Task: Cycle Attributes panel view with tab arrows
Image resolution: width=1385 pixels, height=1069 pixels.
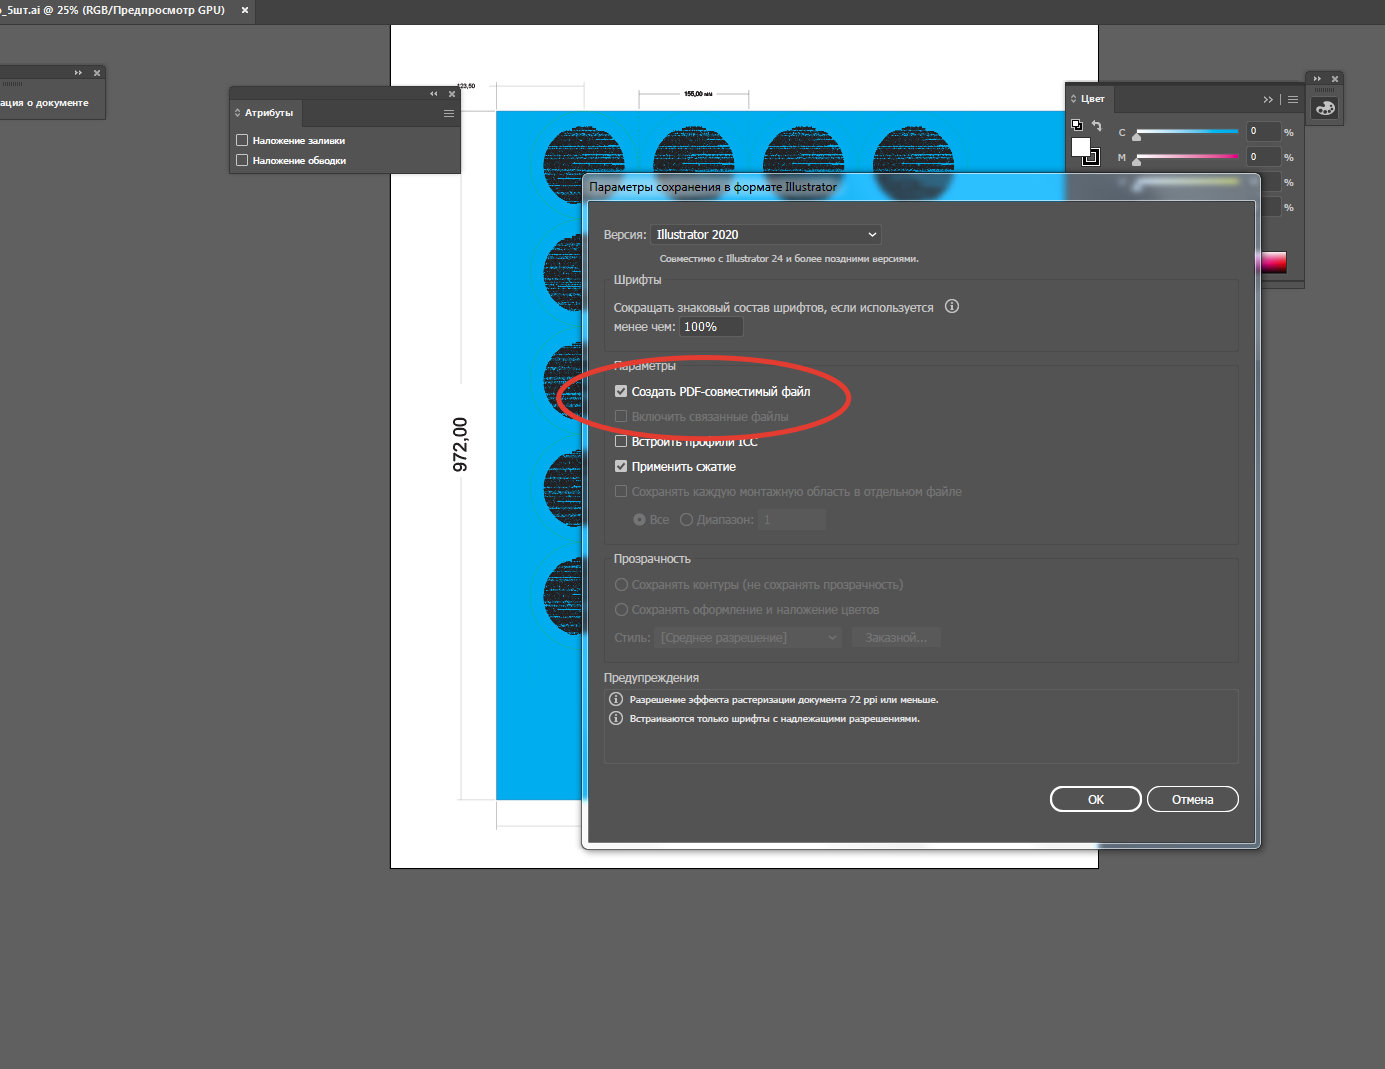Action: (238, 113)
